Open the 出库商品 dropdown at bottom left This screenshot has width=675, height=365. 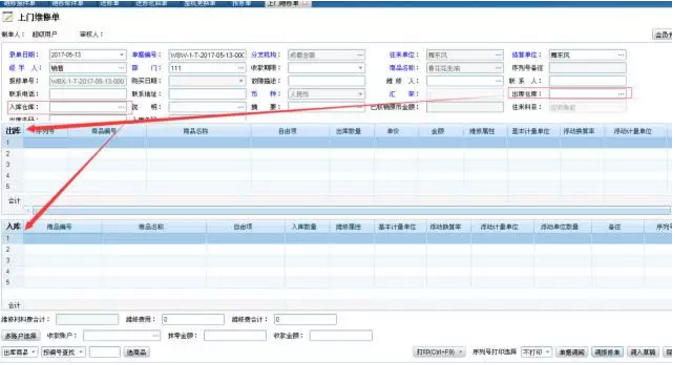[x=19, y=352]
